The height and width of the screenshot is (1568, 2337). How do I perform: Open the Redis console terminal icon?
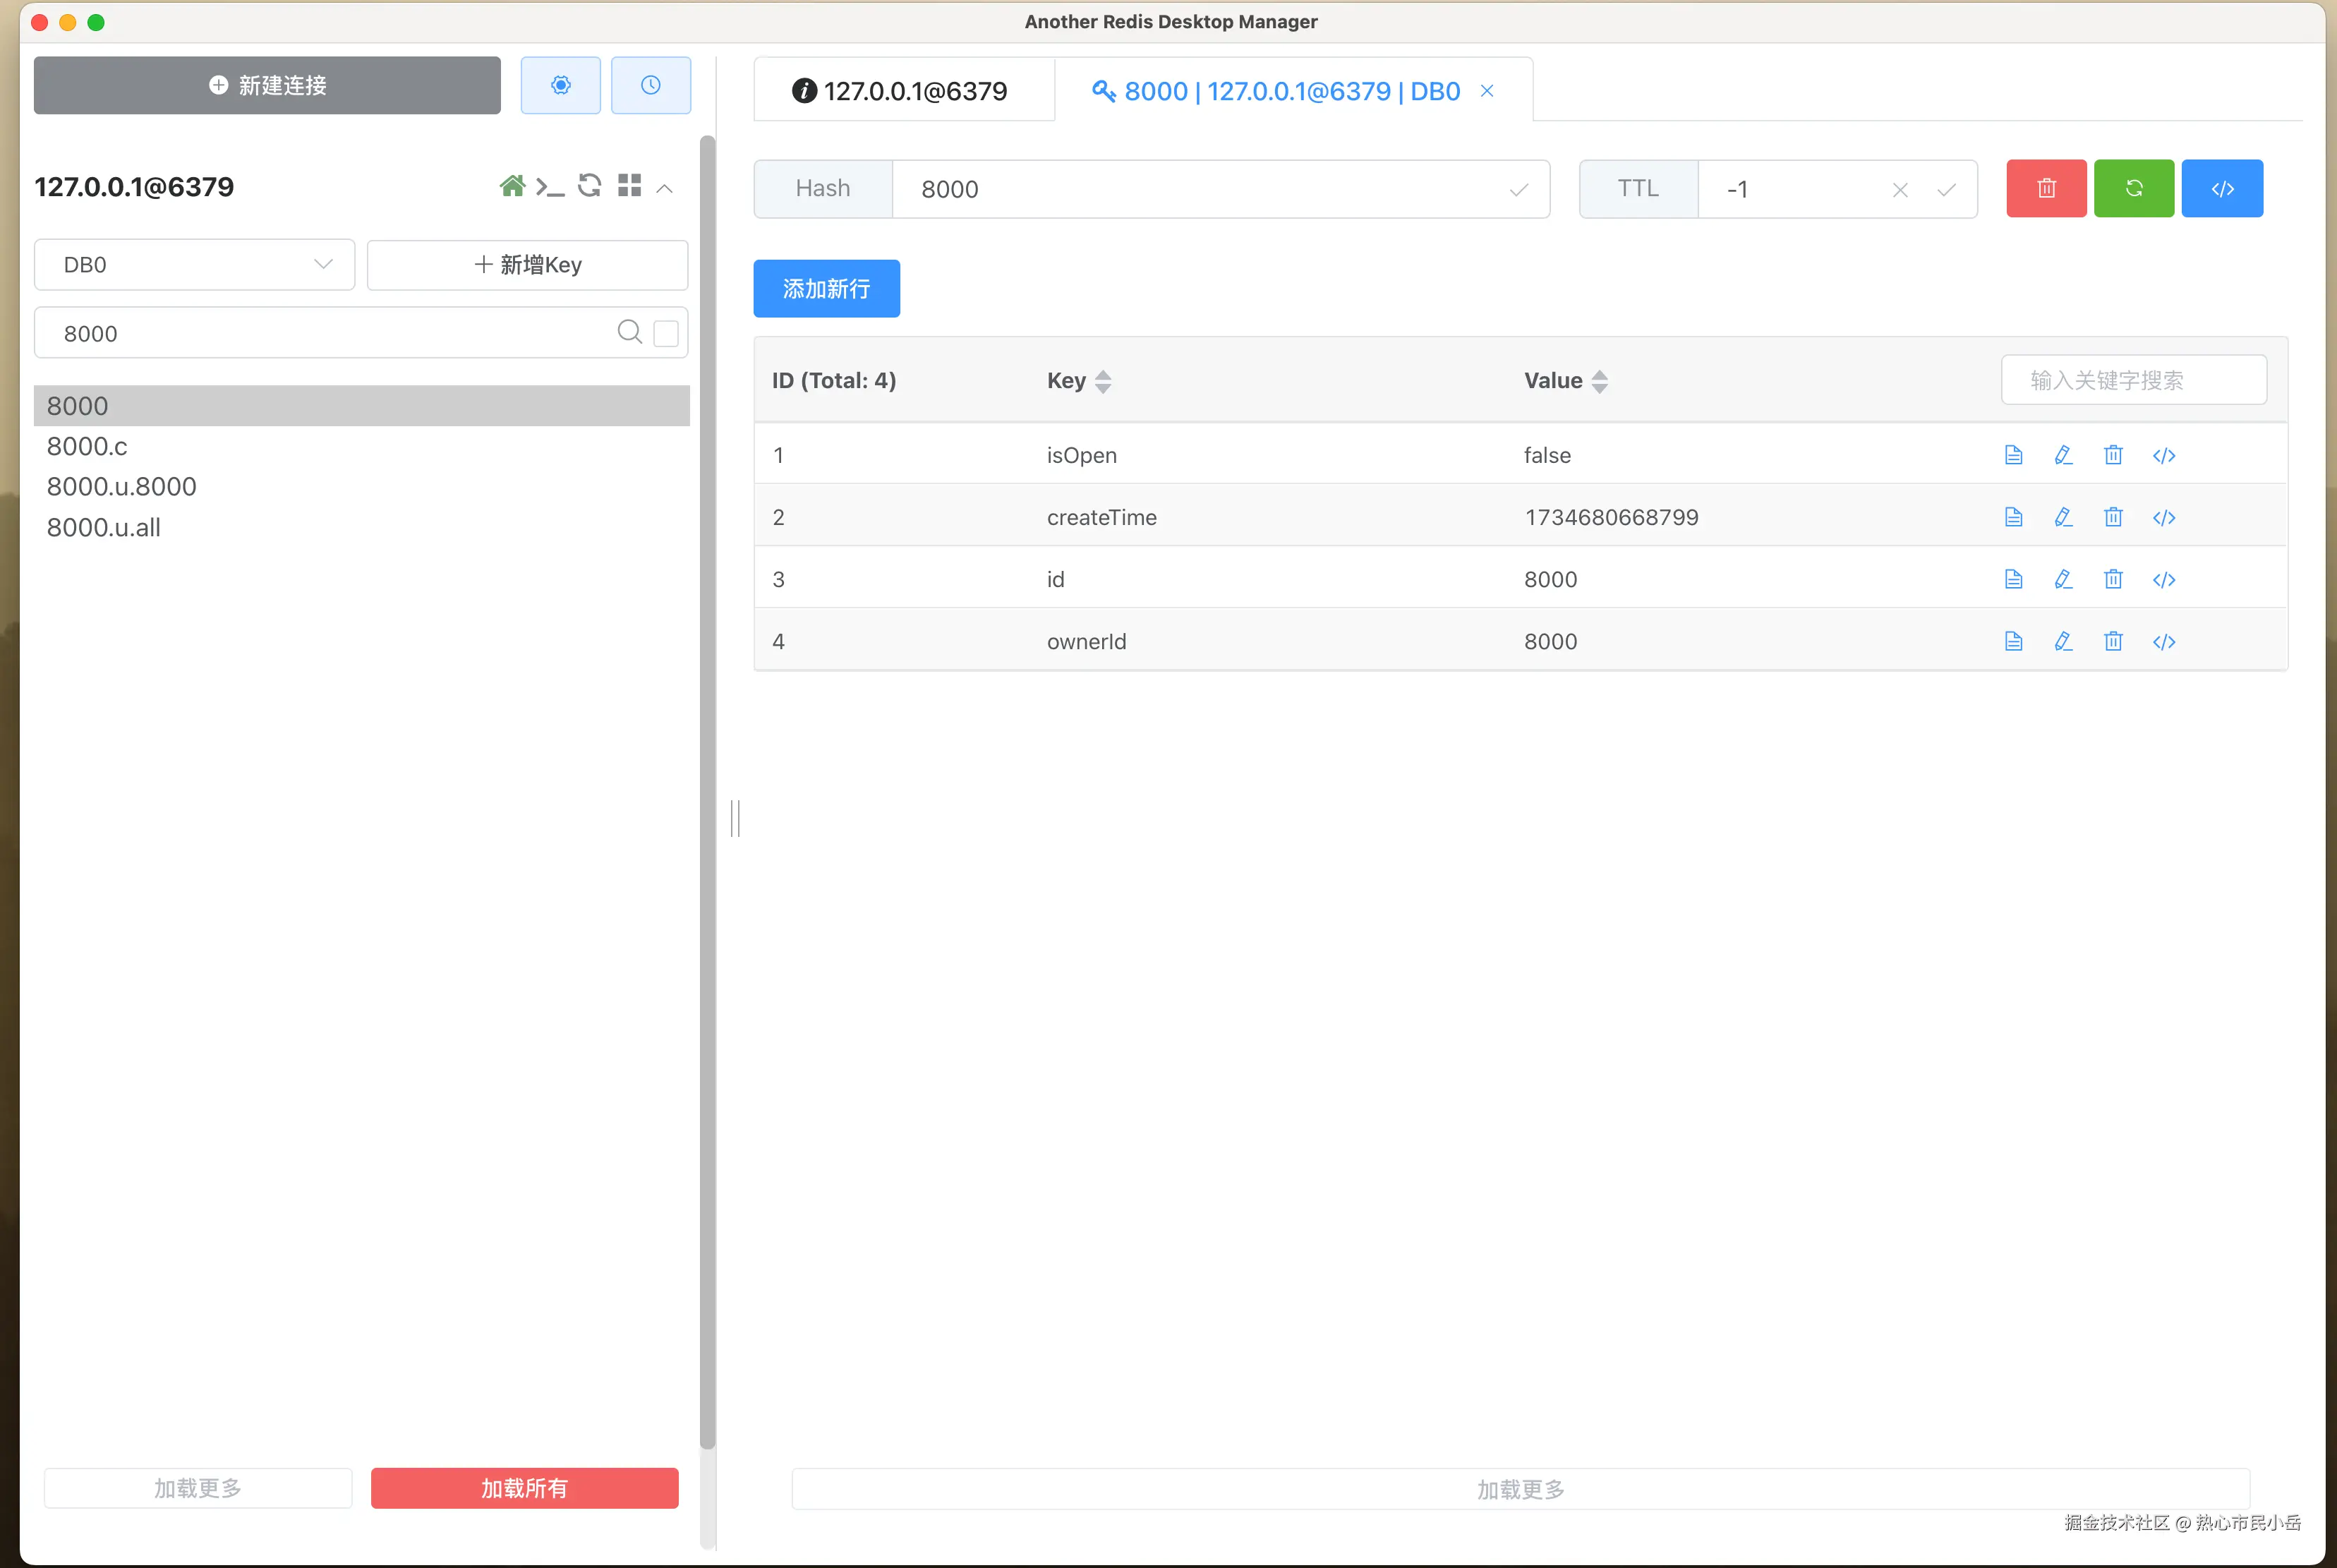[x=549, y=187]
